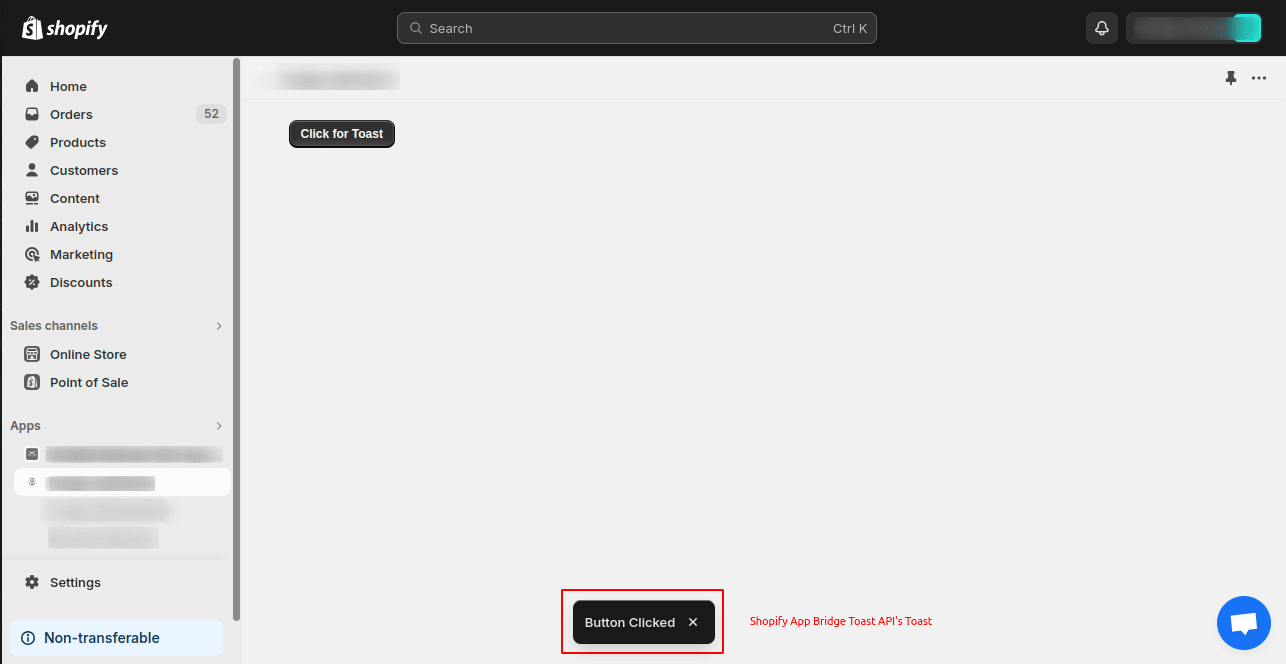Viewport: 1286px width, 664px height.
Task: Select the Point of Sale channel
Action: [x=89, y=382]
